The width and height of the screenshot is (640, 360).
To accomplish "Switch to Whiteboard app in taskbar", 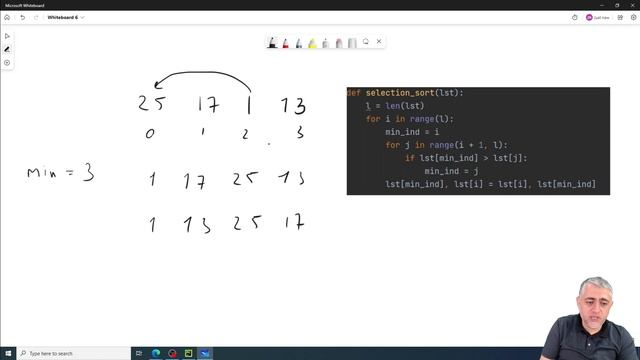I will click(205, 353).
